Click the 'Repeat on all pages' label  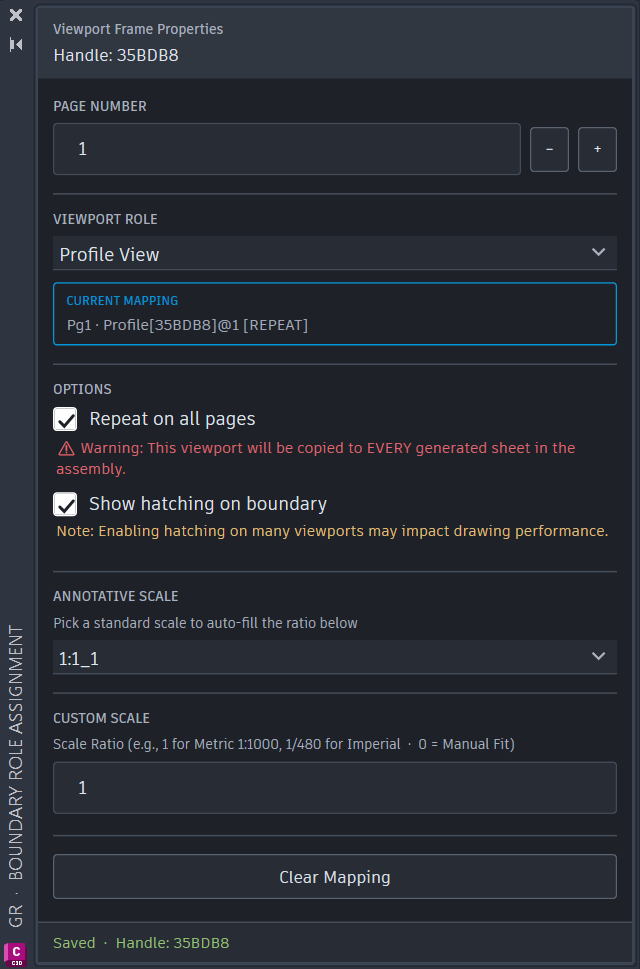pyautogui.click(x=172, y=419)
